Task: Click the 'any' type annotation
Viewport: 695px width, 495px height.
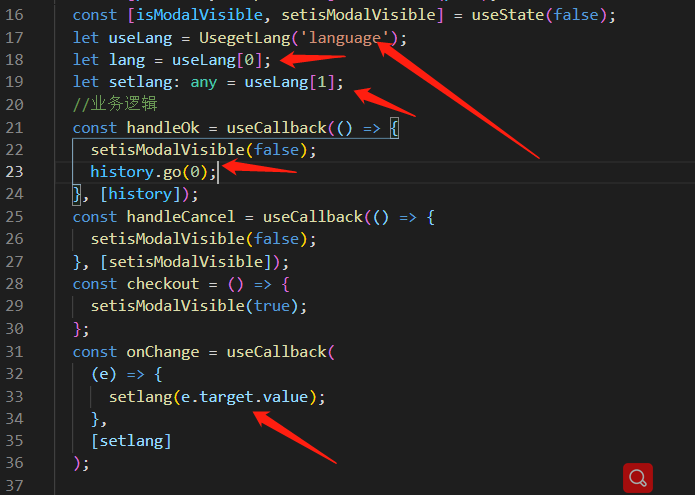Action: (203, 83)
